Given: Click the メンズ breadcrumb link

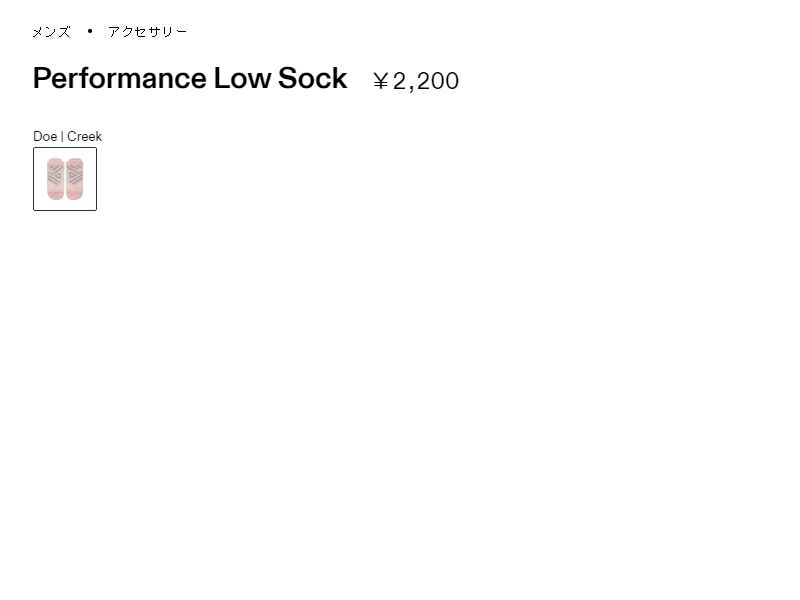Looking at the screenshot, I should (x=51, y=32).
